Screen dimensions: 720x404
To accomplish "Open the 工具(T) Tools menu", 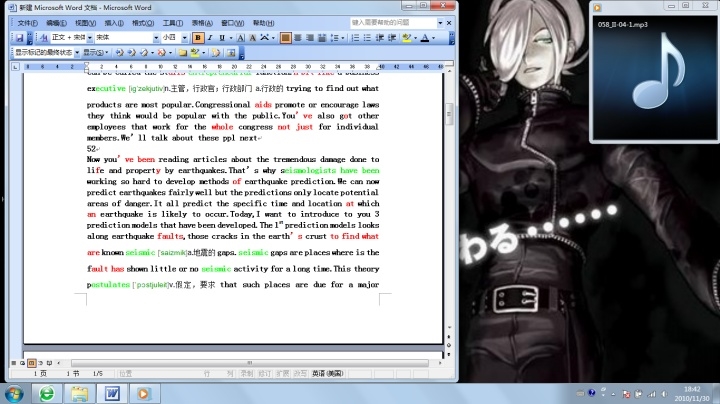I will 173,23.
